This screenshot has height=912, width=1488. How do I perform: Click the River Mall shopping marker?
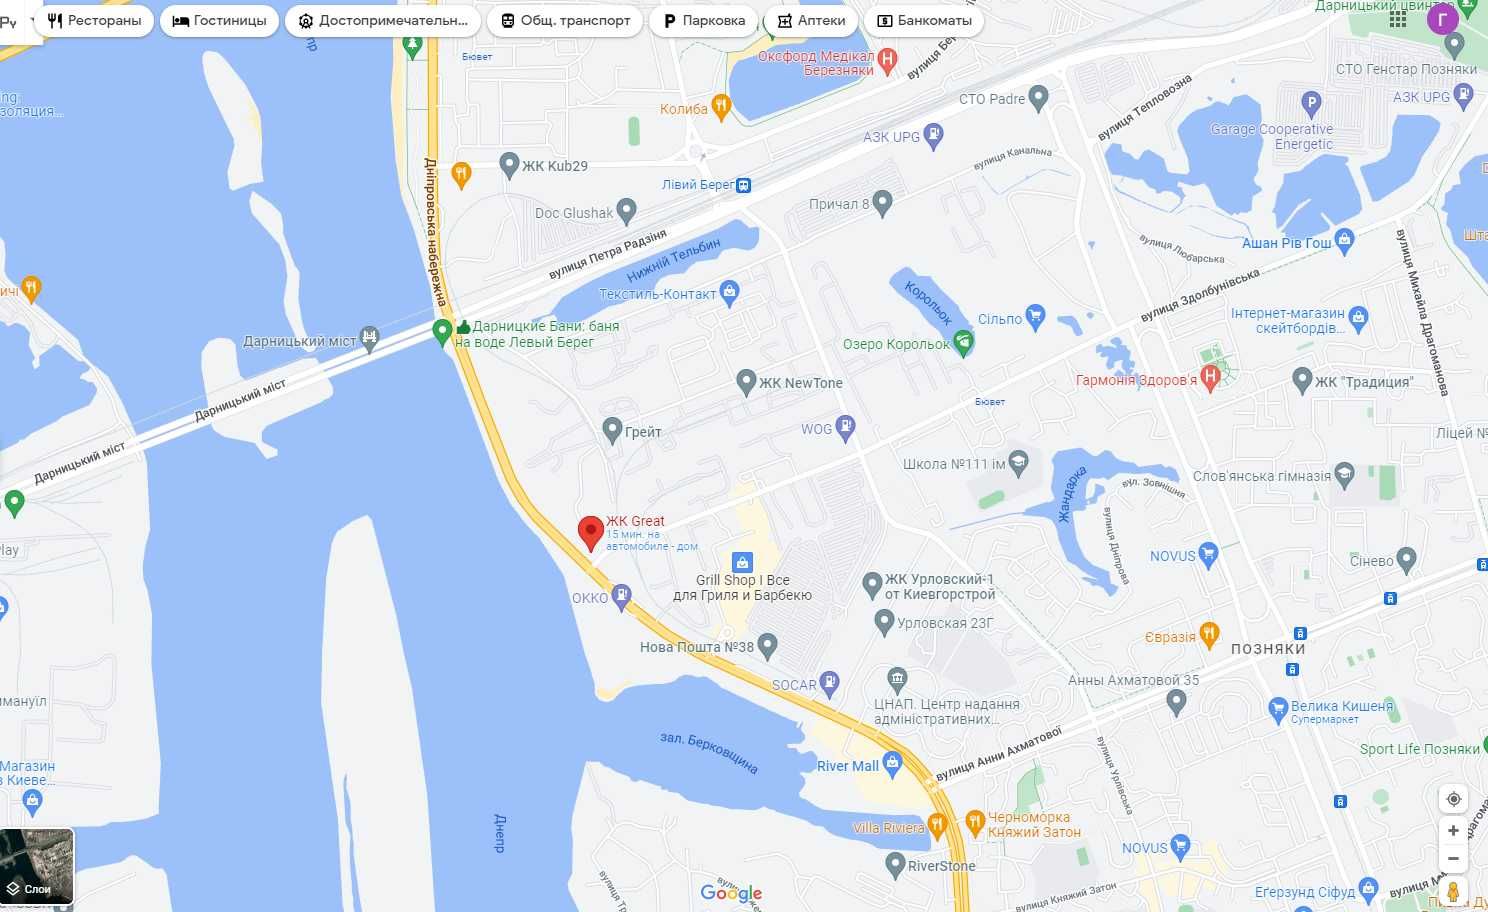pos(893,765)
